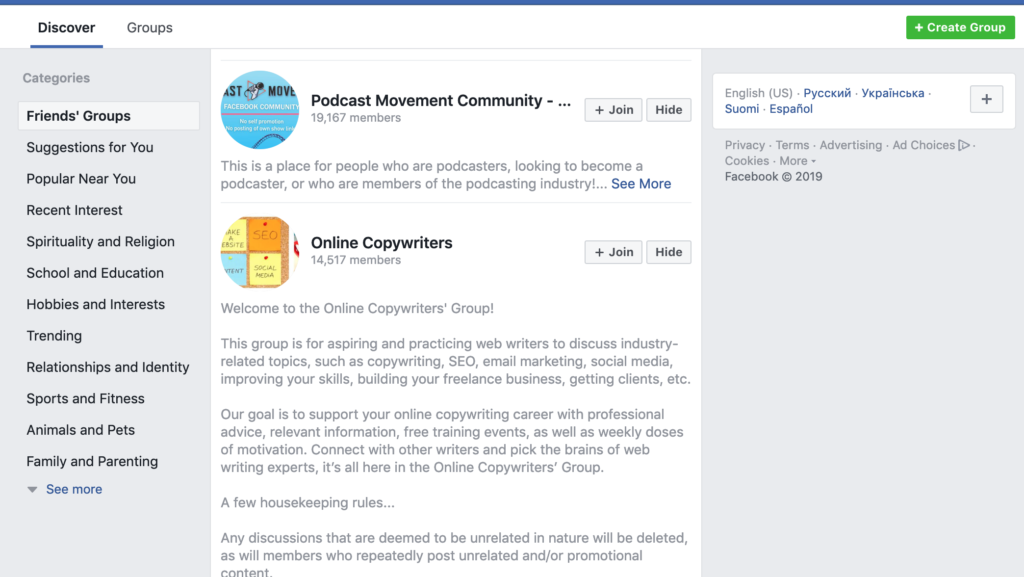
Task: Open Podcast Movement Community group avatar
Action: (260, 110)
